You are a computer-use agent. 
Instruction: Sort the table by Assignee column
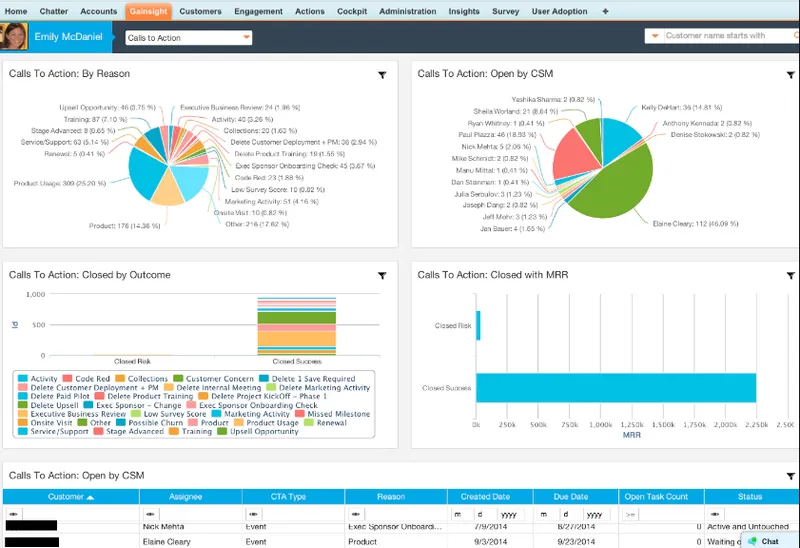(x=186, y=496)
